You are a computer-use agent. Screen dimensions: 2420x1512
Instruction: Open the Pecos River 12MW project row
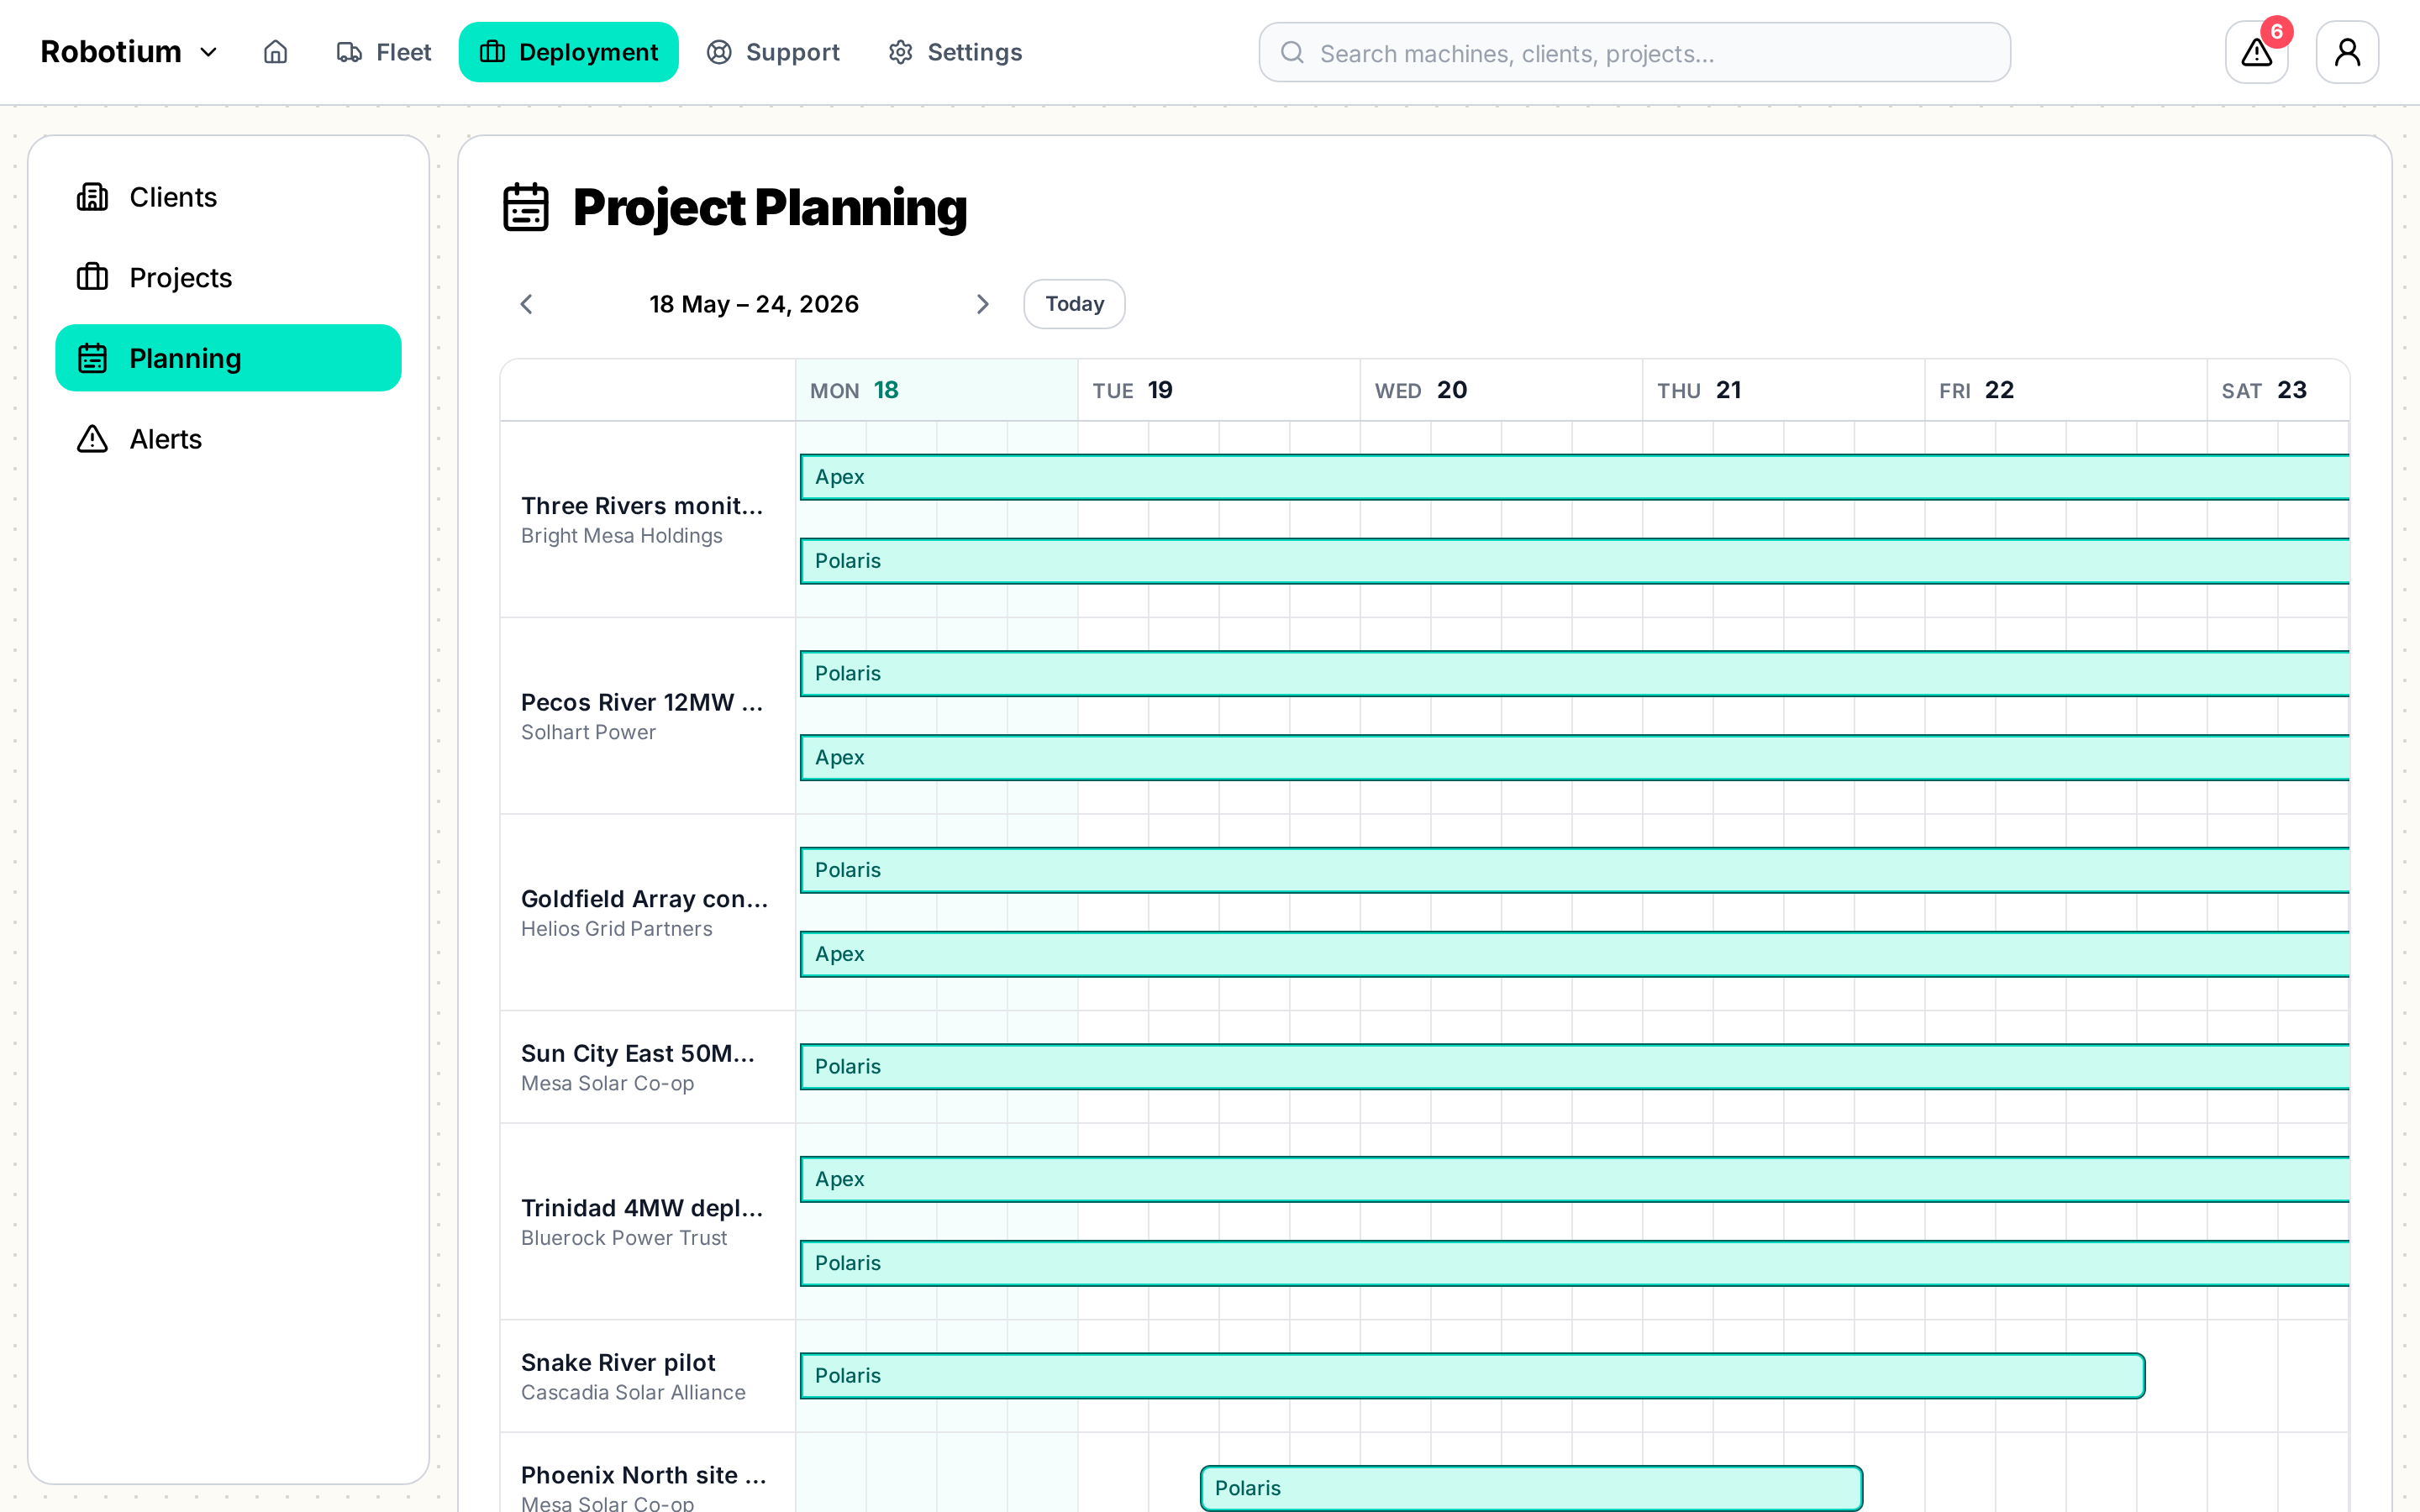tap(648, 716)
